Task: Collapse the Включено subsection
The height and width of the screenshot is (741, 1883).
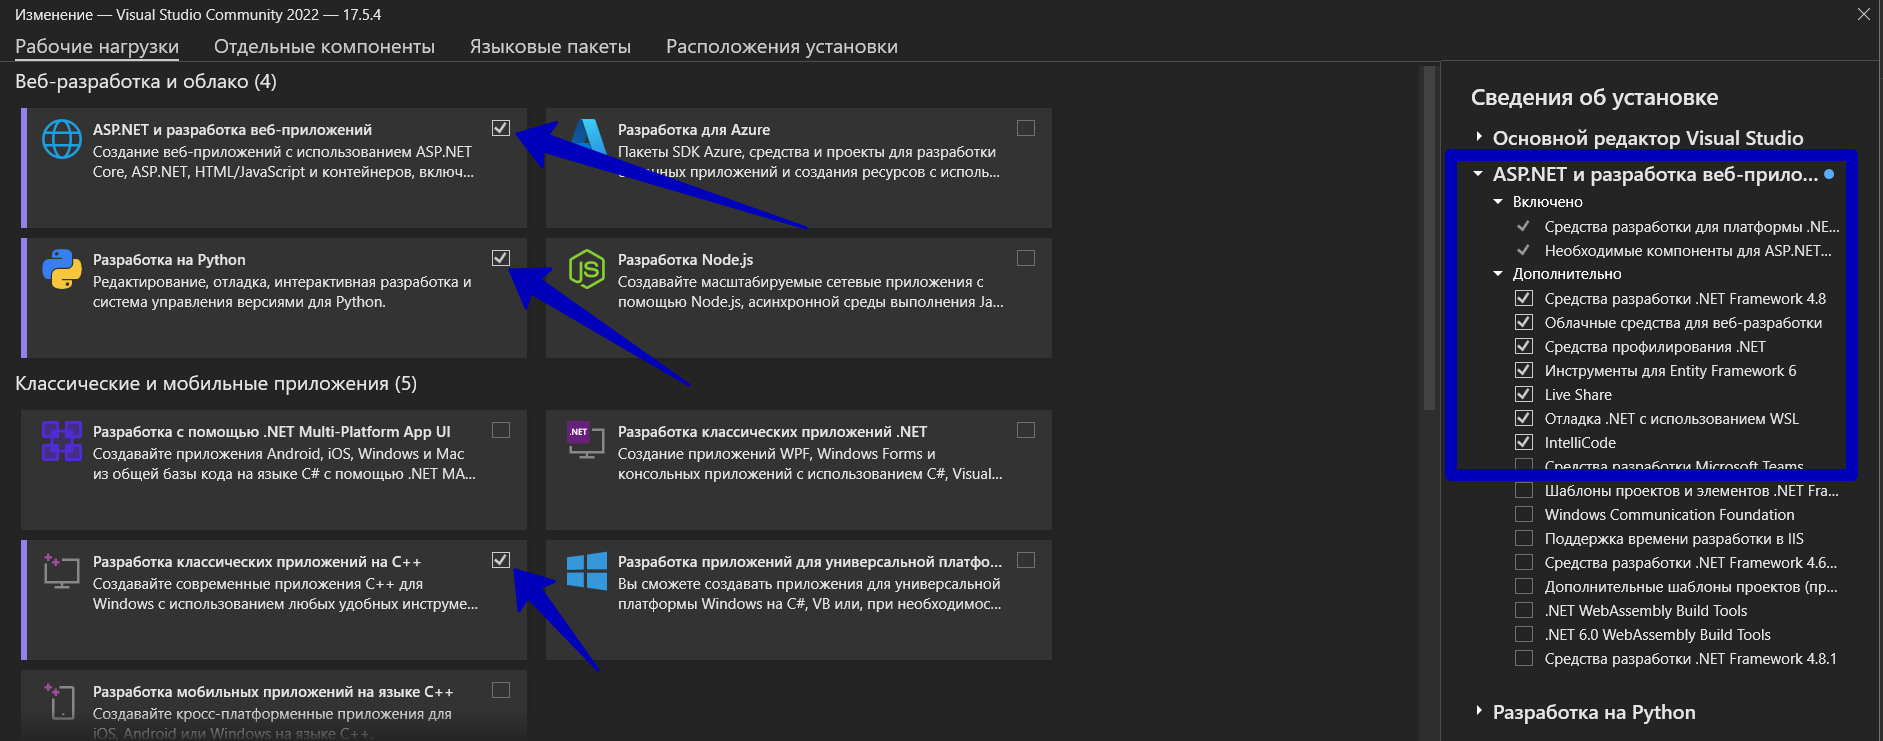Action: click(x=1498, y=202)
